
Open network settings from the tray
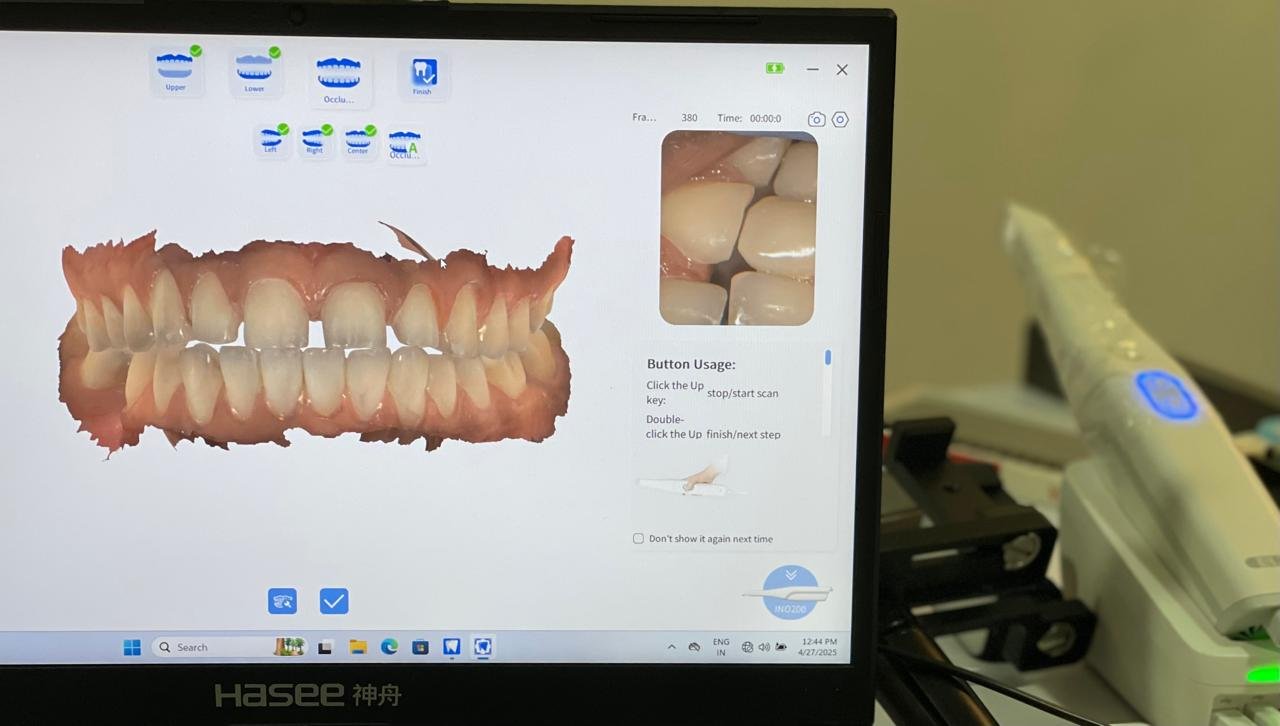click(x=747, y=647)
